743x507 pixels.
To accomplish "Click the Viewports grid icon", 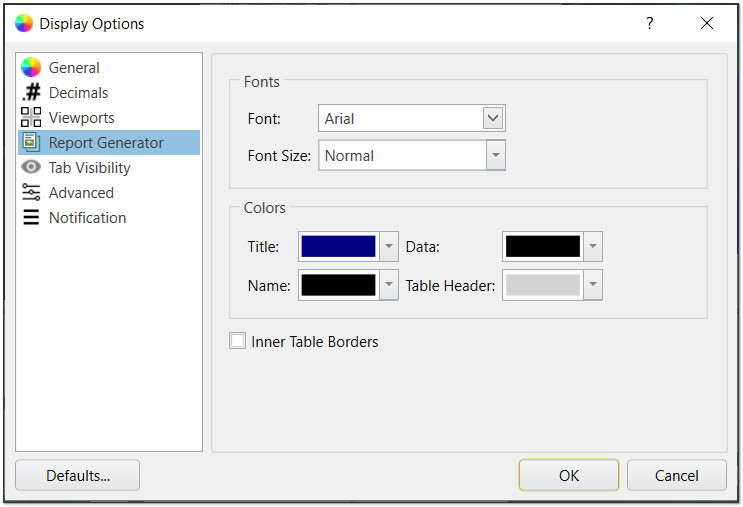I will coord(31,117).
